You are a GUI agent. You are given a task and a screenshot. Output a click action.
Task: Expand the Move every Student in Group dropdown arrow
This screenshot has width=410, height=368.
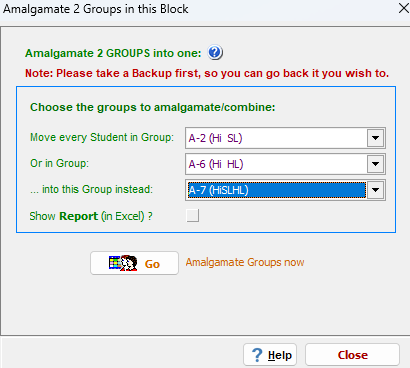(x=375, y=138)
